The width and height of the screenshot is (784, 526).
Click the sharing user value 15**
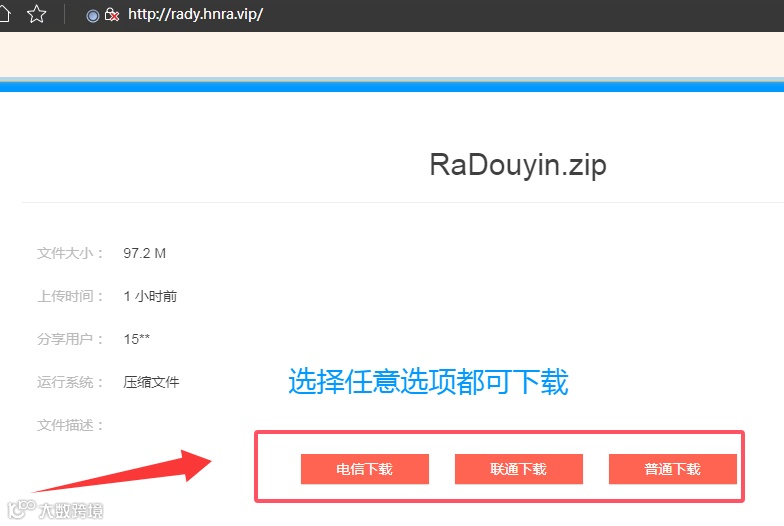pyautogui.click(x=136, y=339)
